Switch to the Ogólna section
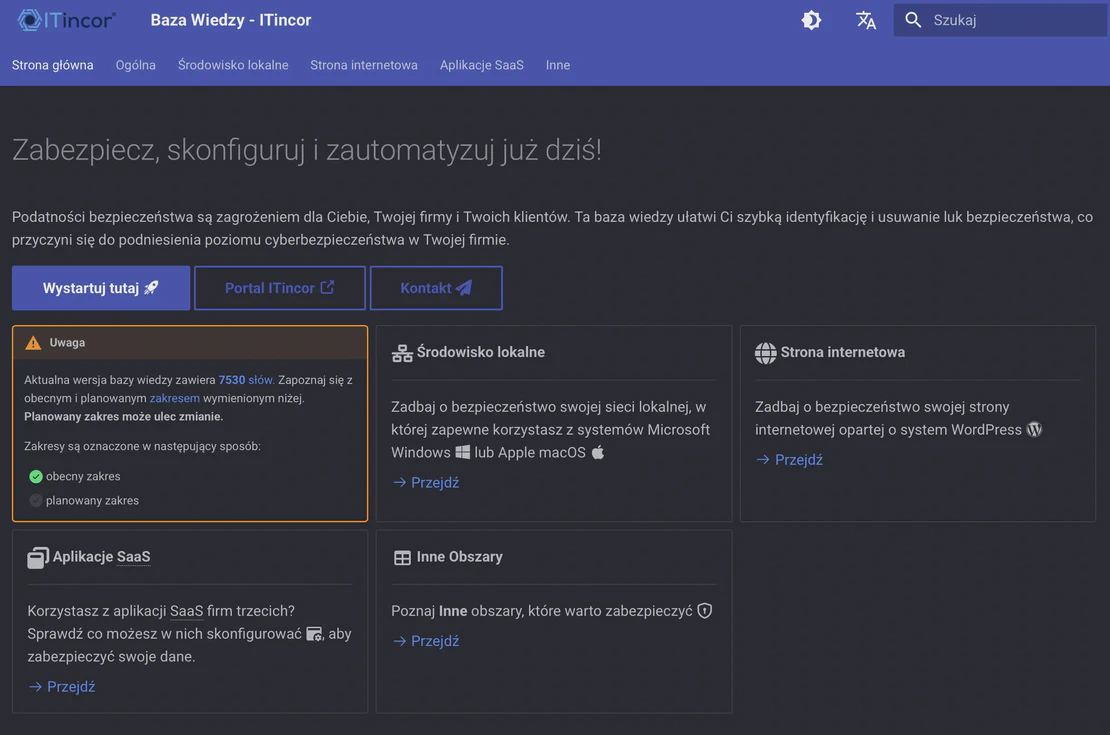1110x735 pixels. 135,64
